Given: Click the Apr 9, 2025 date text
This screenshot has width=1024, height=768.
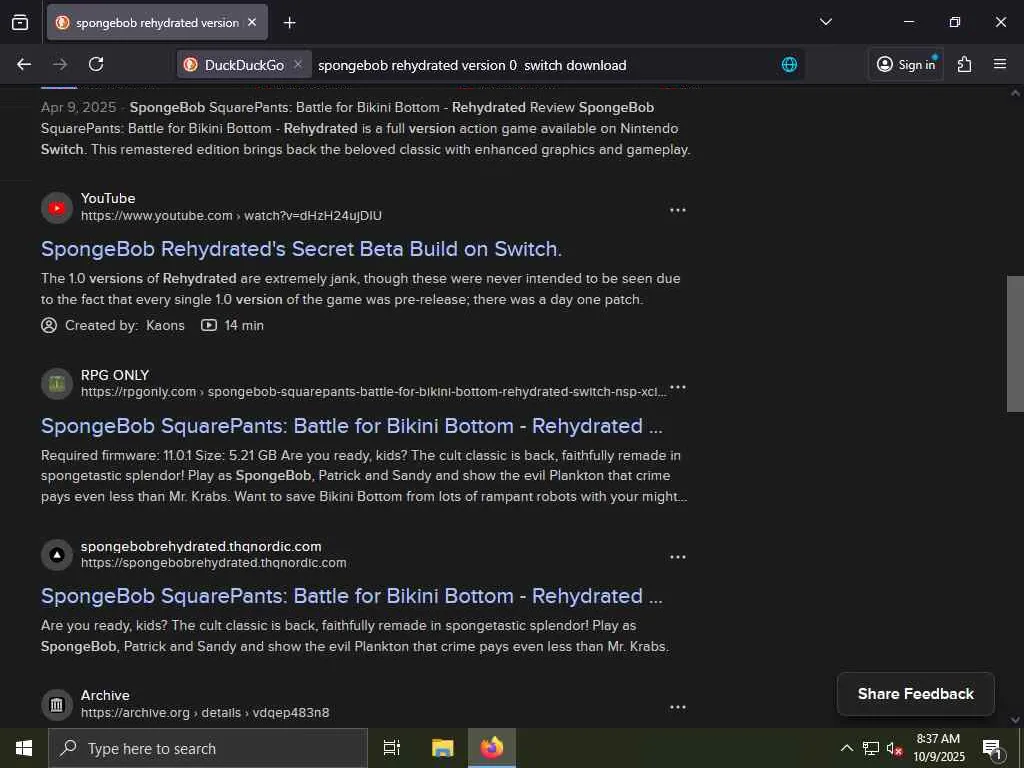Looking at the screenshot, I should 78,107.
